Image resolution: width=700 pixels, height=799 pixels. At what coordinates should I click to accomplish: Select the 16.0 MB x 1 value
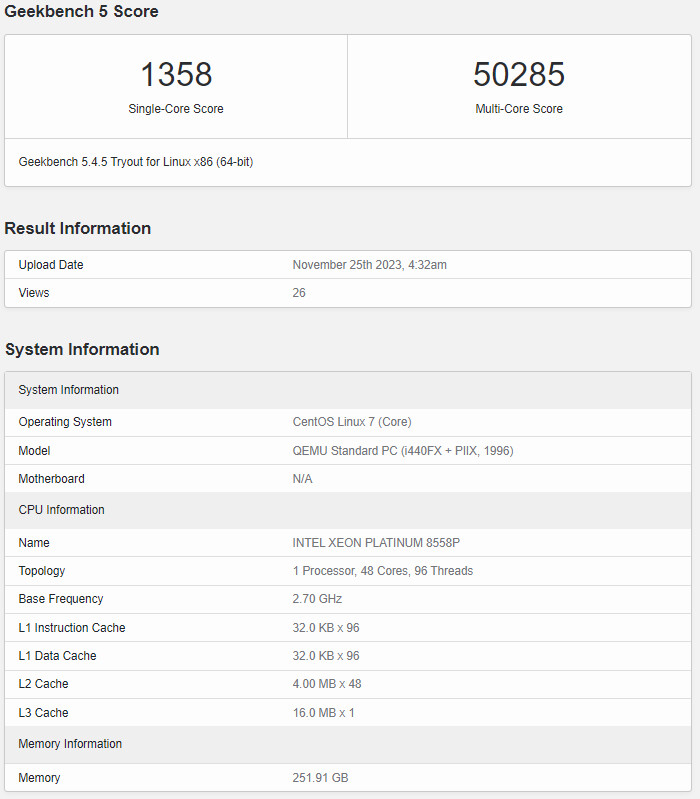(x=324, y=713)
